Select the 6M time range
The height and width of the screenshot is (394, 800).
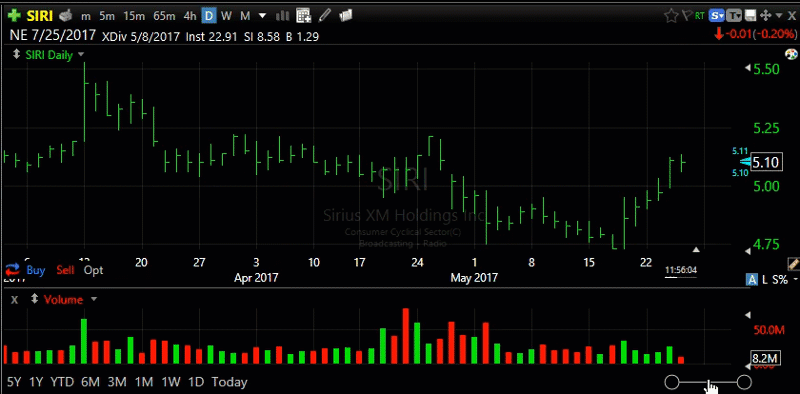pyautogui.click(x=89, y=382)
